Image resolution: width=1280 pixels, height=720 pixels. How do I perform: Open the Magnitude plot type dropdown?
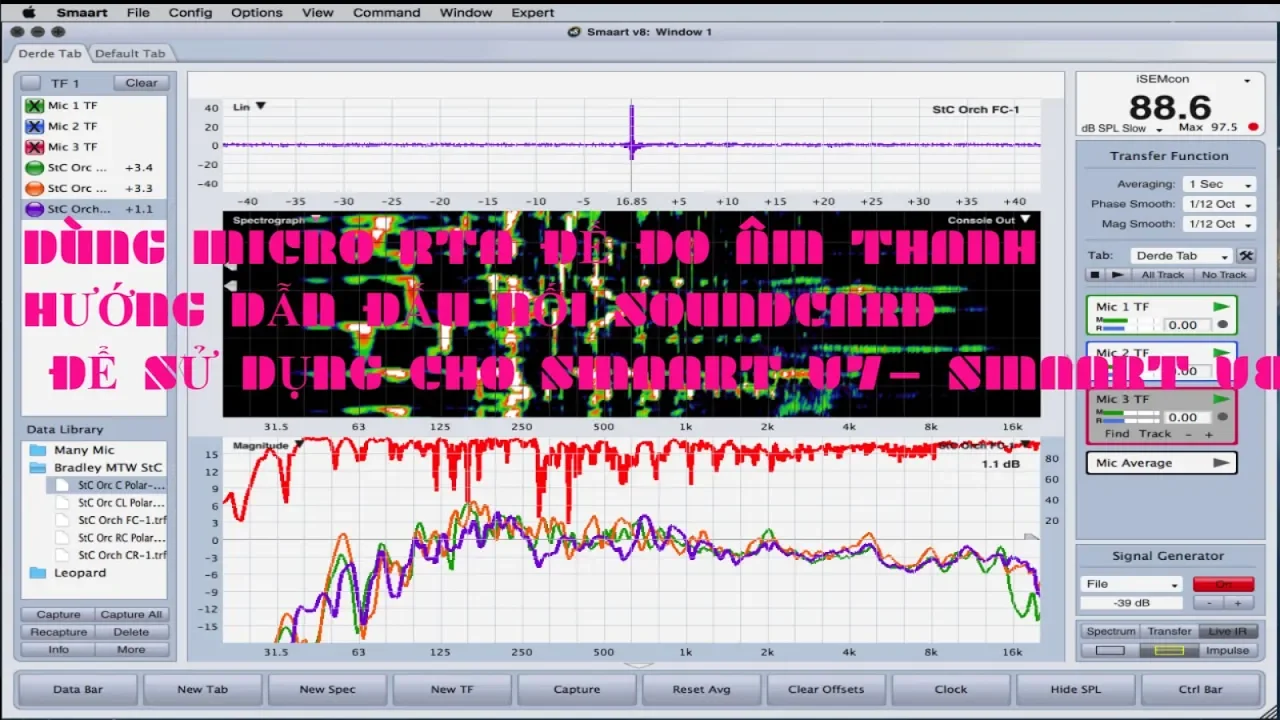tap(267, 445)
